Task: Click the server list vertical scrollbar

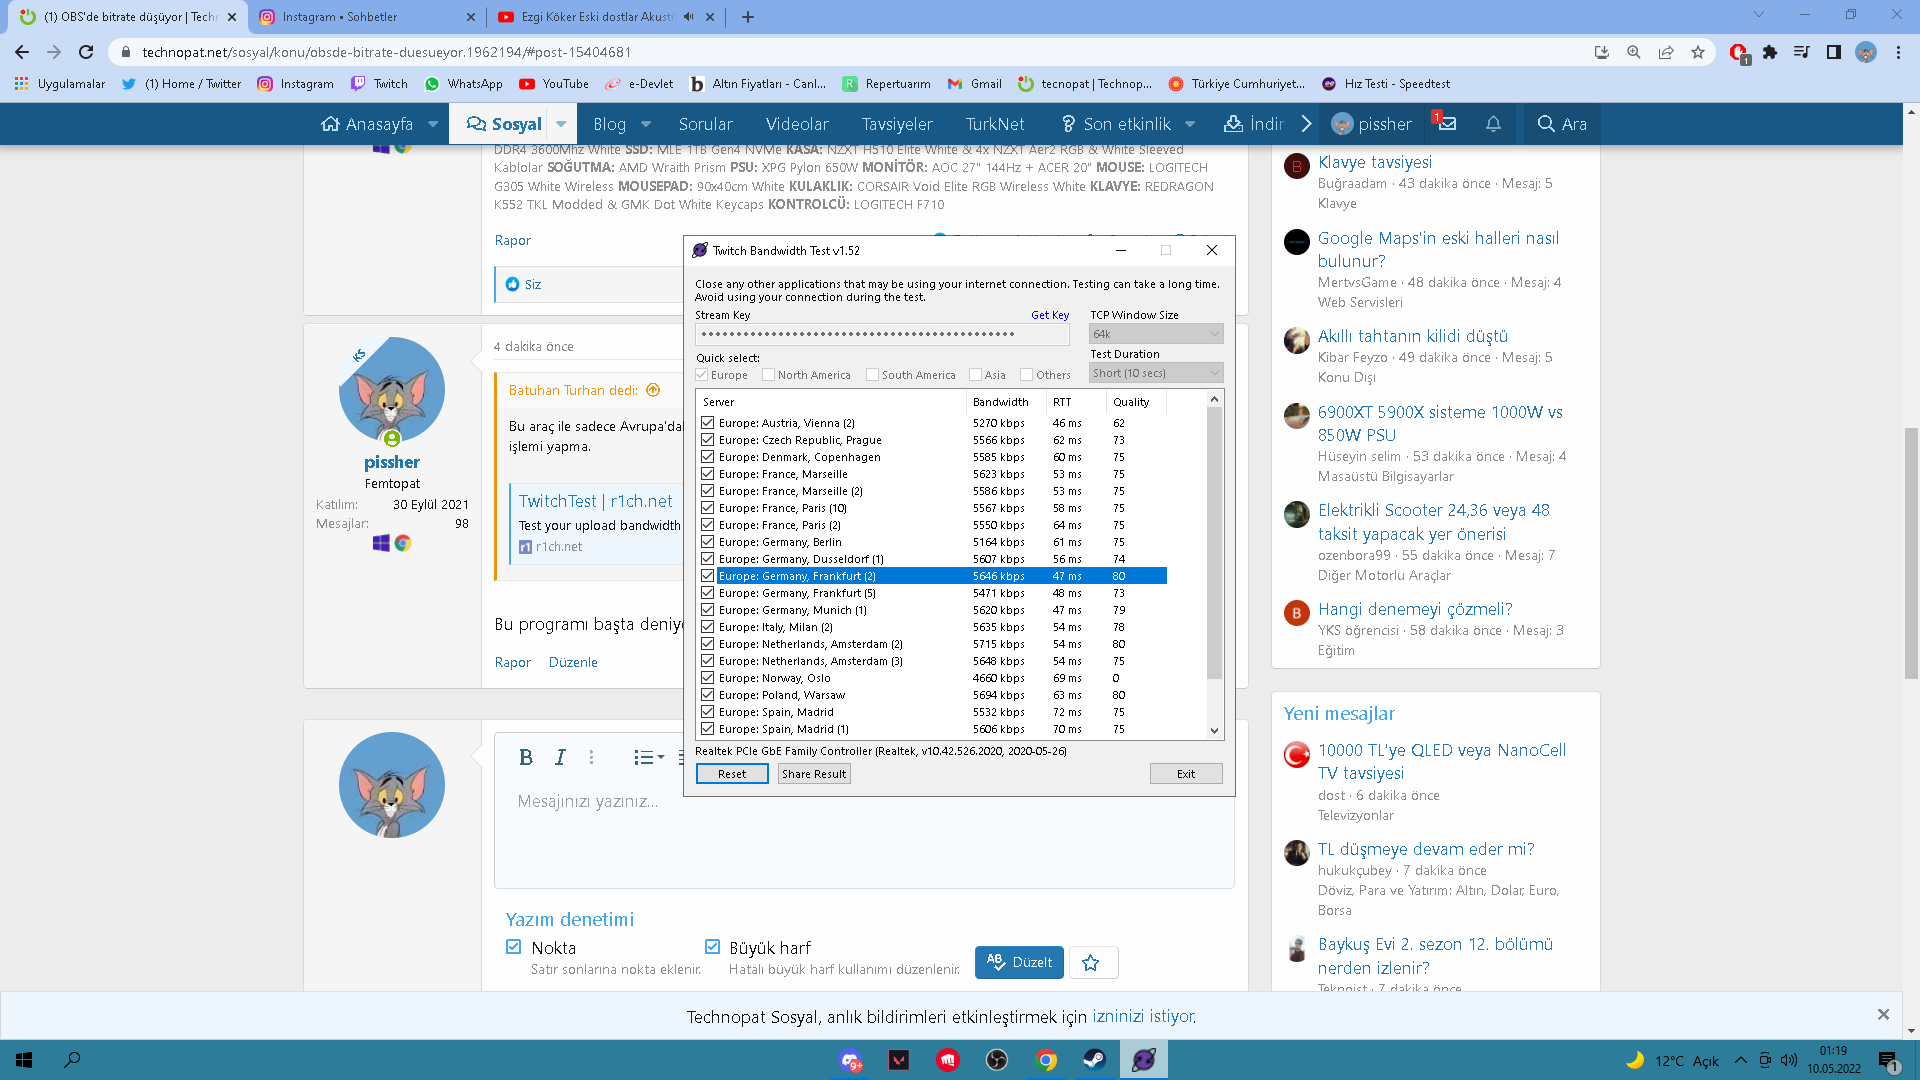Action: tap(1214, 540)
